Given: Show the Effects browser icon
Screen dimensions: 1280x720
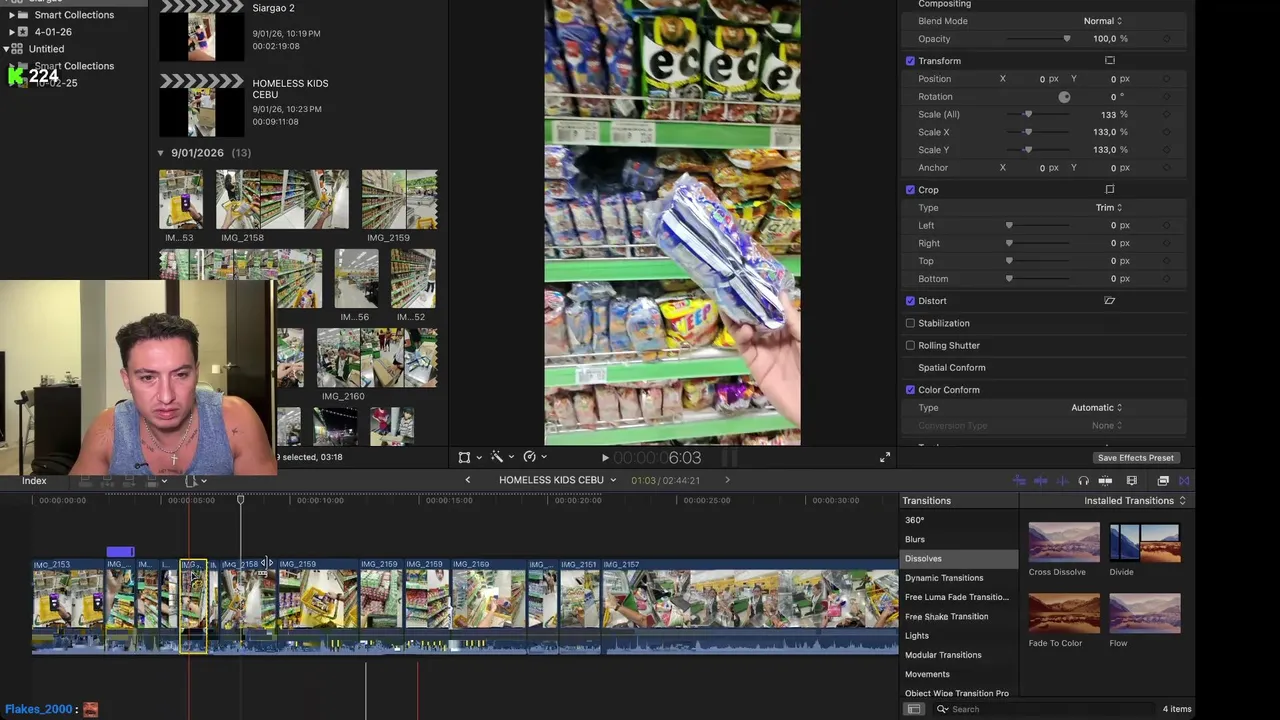Looking at the screenshot, I should pos(1163,481).
